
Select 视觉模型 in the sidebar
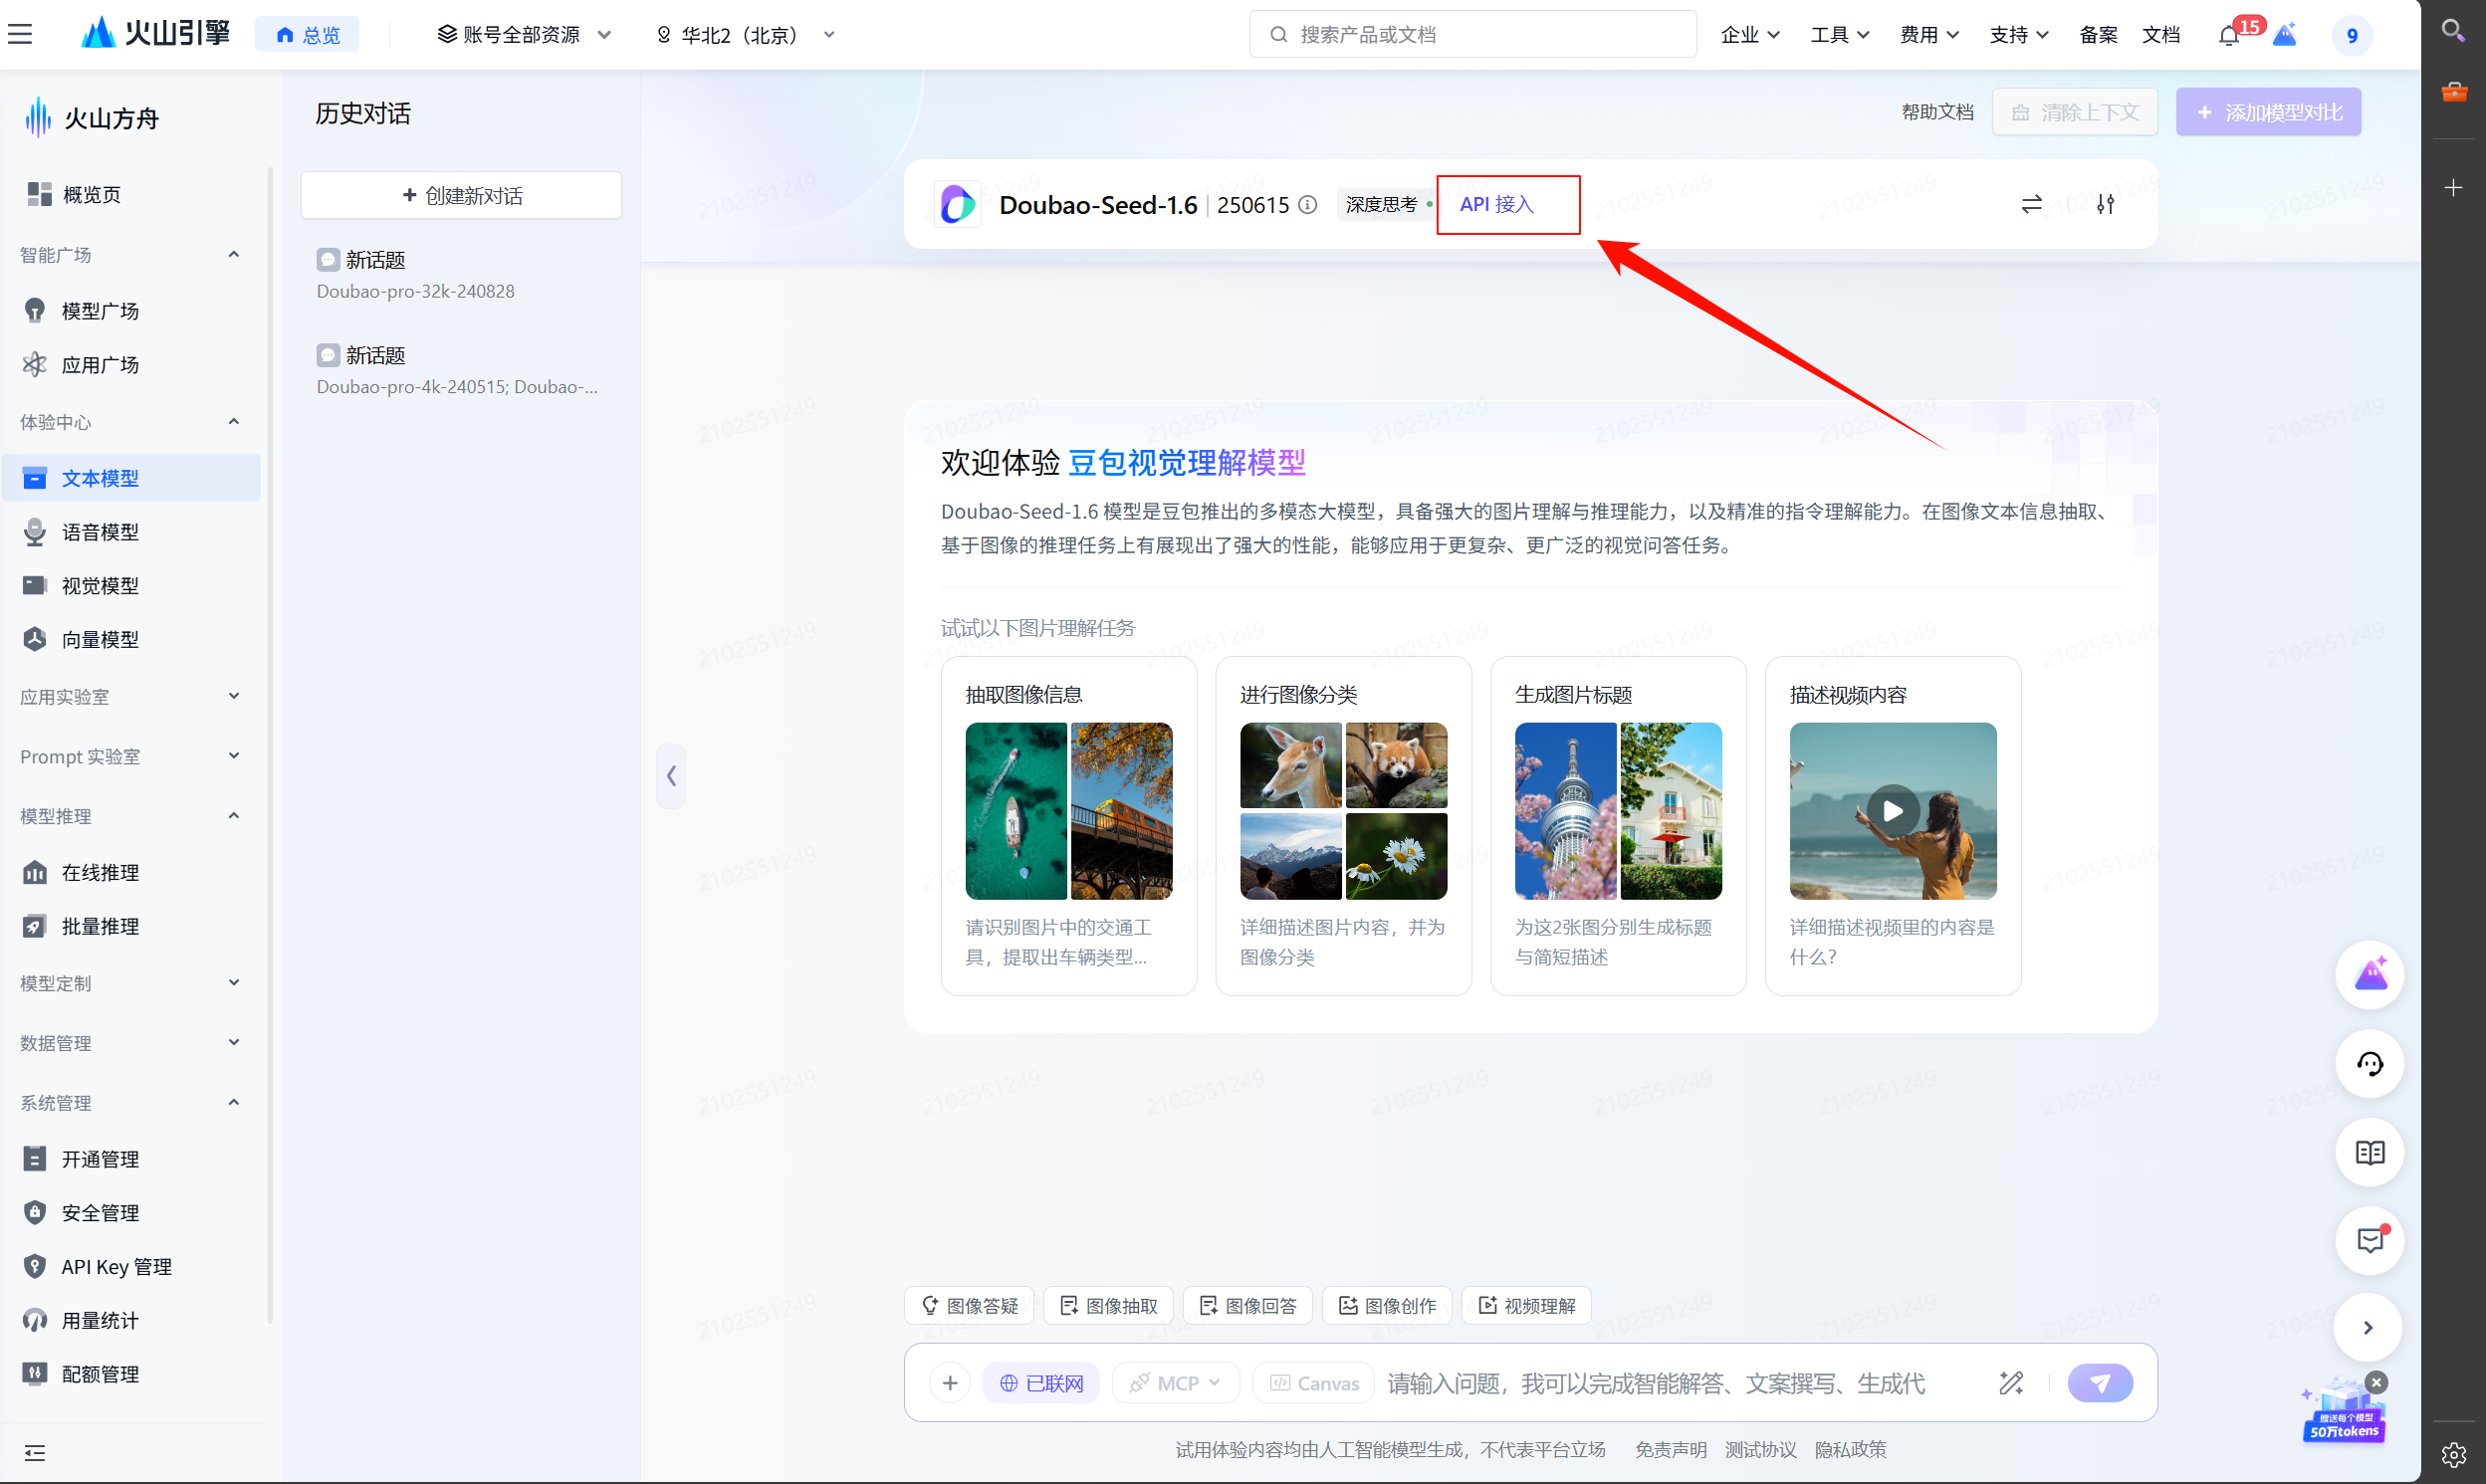tap(100, 585)
